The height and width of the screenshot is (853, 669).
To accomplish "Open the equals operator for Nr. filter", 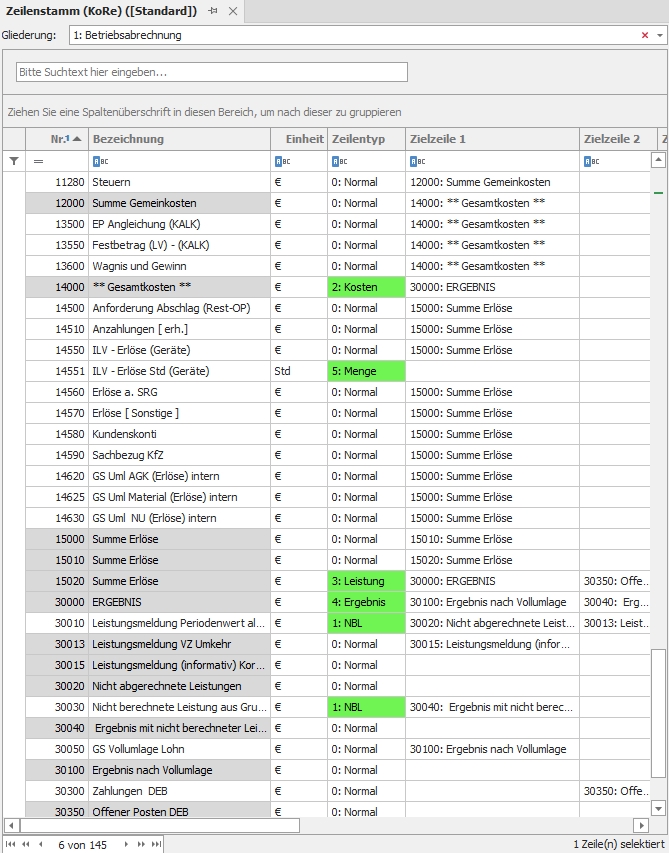I will coord(39,161).
